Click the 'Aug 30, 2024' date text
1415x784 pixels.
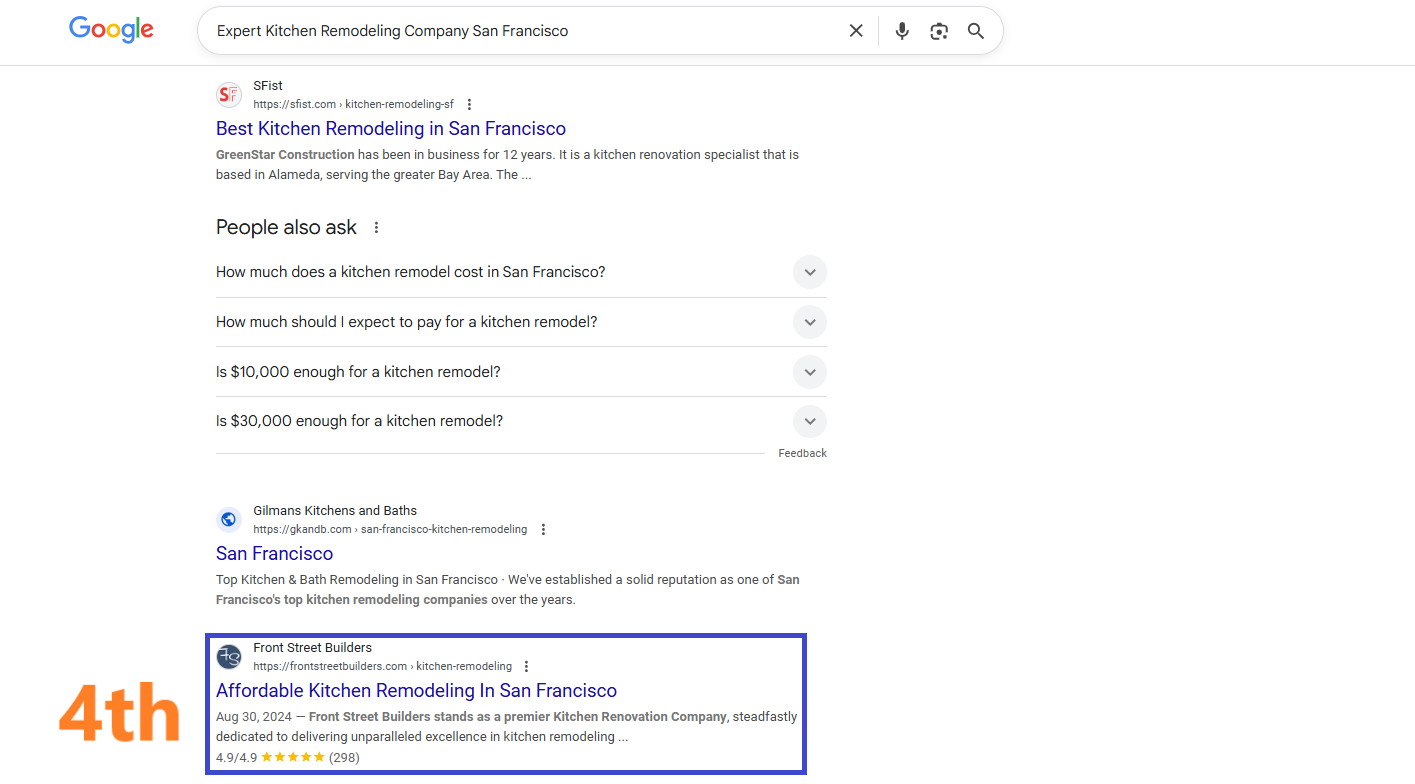(x=253, y=717)
